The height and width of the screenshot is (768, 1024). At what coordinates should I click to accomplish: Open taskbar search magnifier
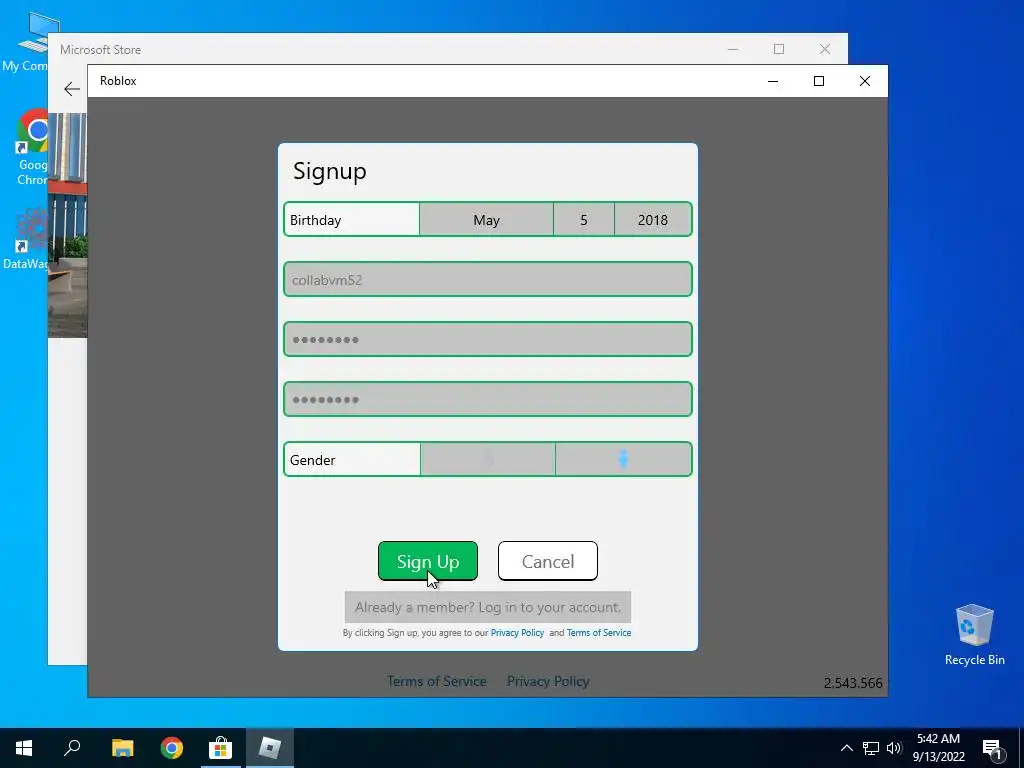point(72,748)
